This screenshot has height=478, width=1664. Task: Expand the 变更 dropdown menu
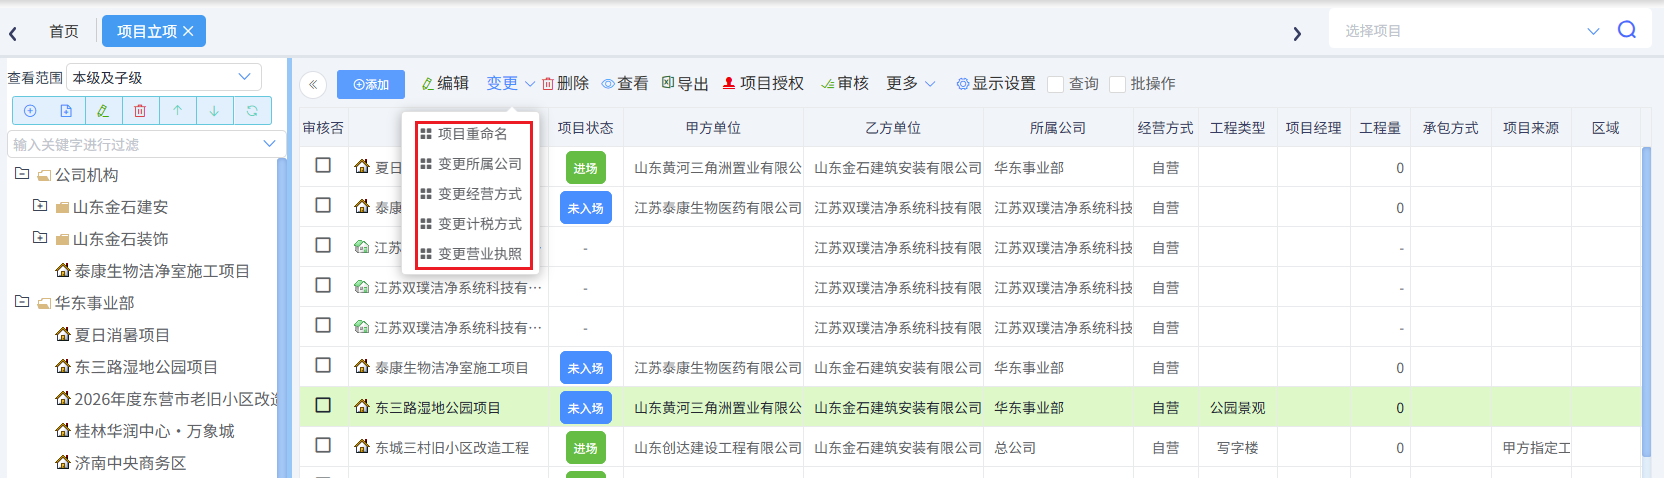pos(511,84)
